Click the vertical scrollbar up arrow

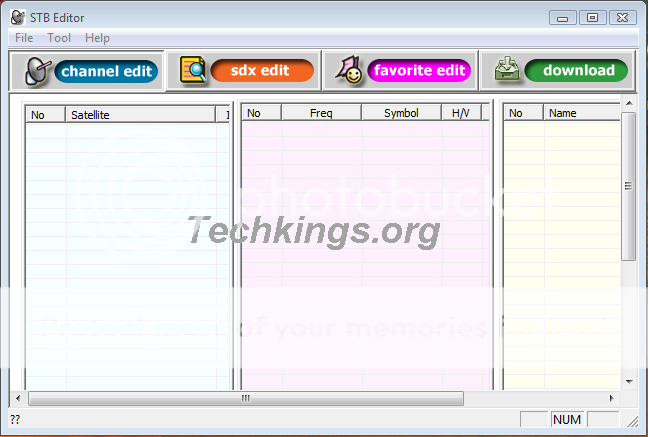point(629,103)
